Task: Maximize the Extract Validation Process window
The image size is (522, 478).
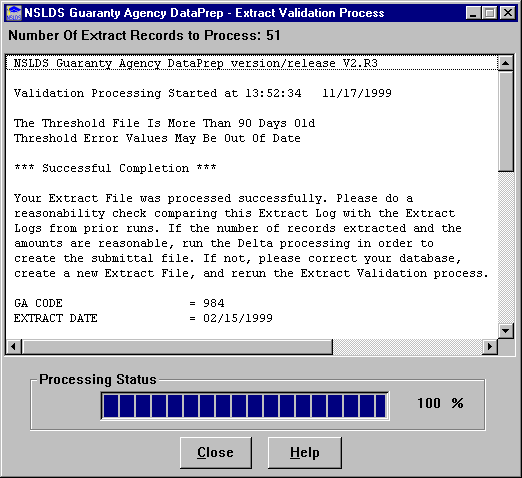Action: pyautogui.click(x=489, y=13)
